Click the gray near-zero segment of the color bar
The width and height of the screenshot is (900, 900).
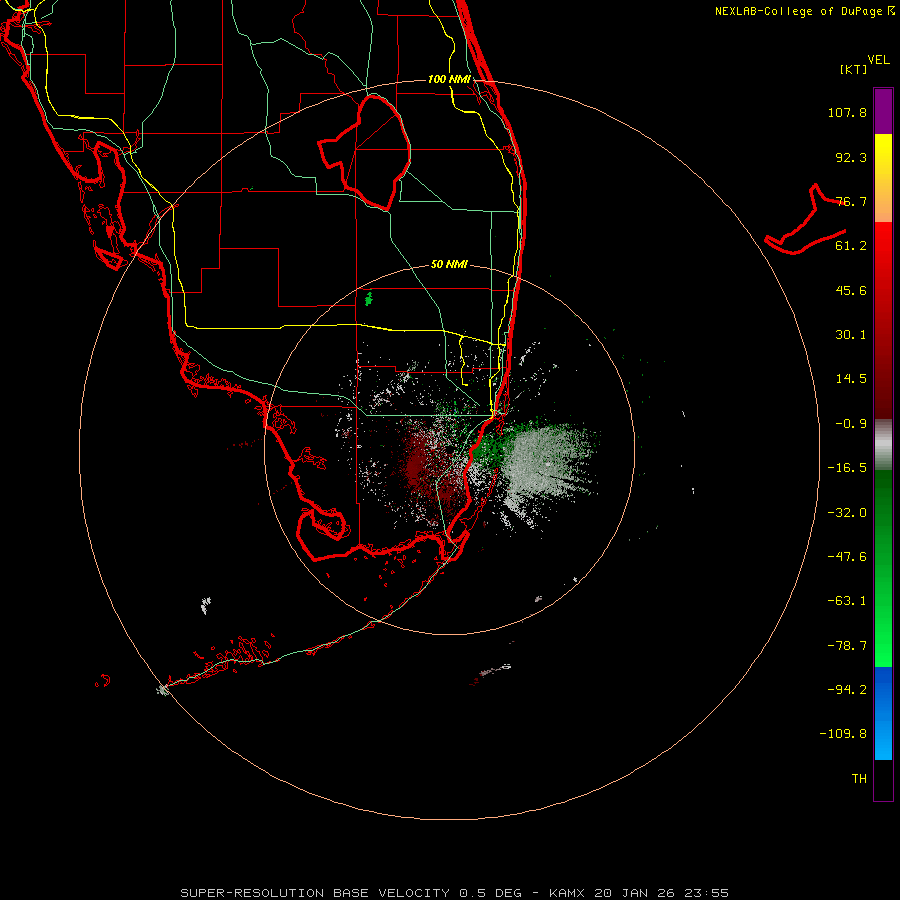point(883,445)
